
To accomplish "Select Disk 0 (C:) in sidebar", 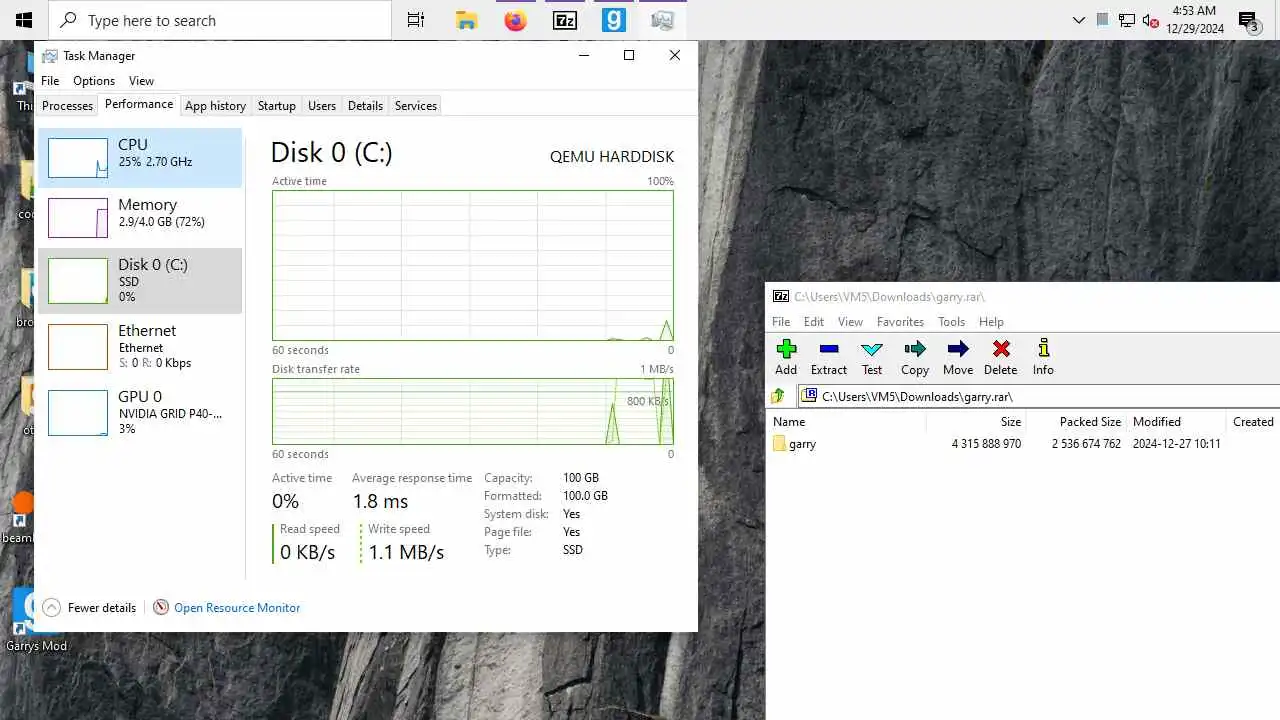I will [140, 281].
